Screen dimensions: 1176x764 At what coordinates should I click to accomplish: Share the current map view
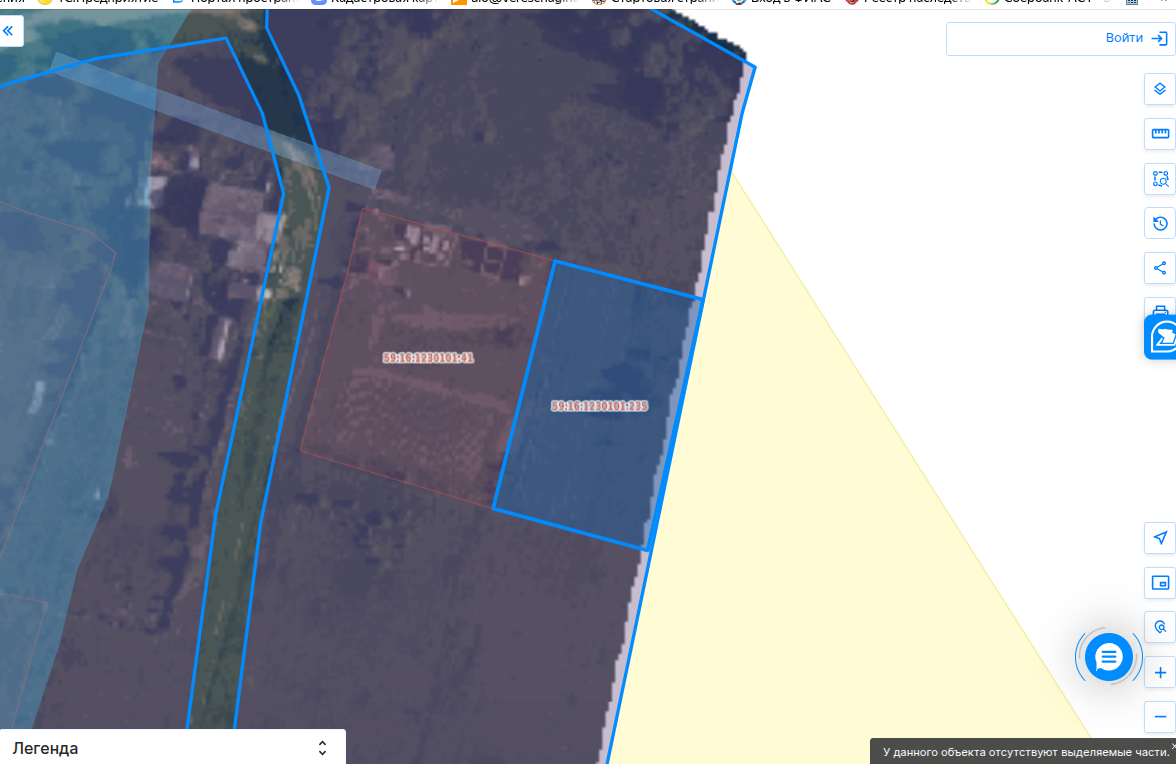coord(1160,268)
